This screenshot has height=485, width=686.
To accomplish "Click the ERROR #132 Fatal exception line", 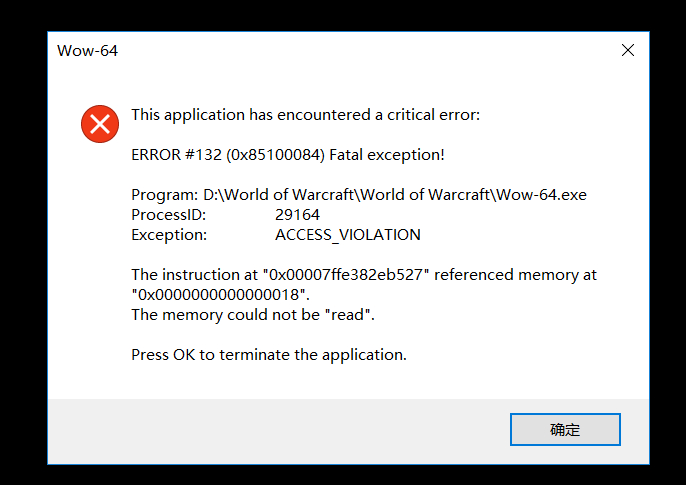I will 288,155.
